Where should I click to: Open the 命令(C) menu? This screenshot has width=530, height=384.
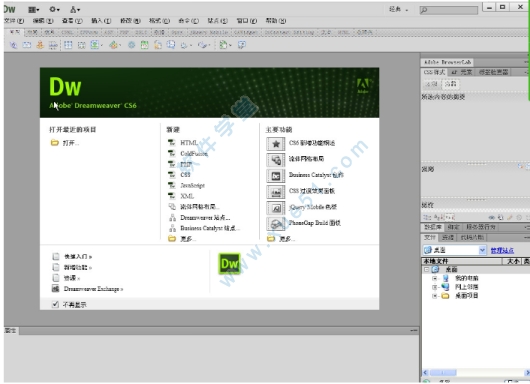pos(188,21)
